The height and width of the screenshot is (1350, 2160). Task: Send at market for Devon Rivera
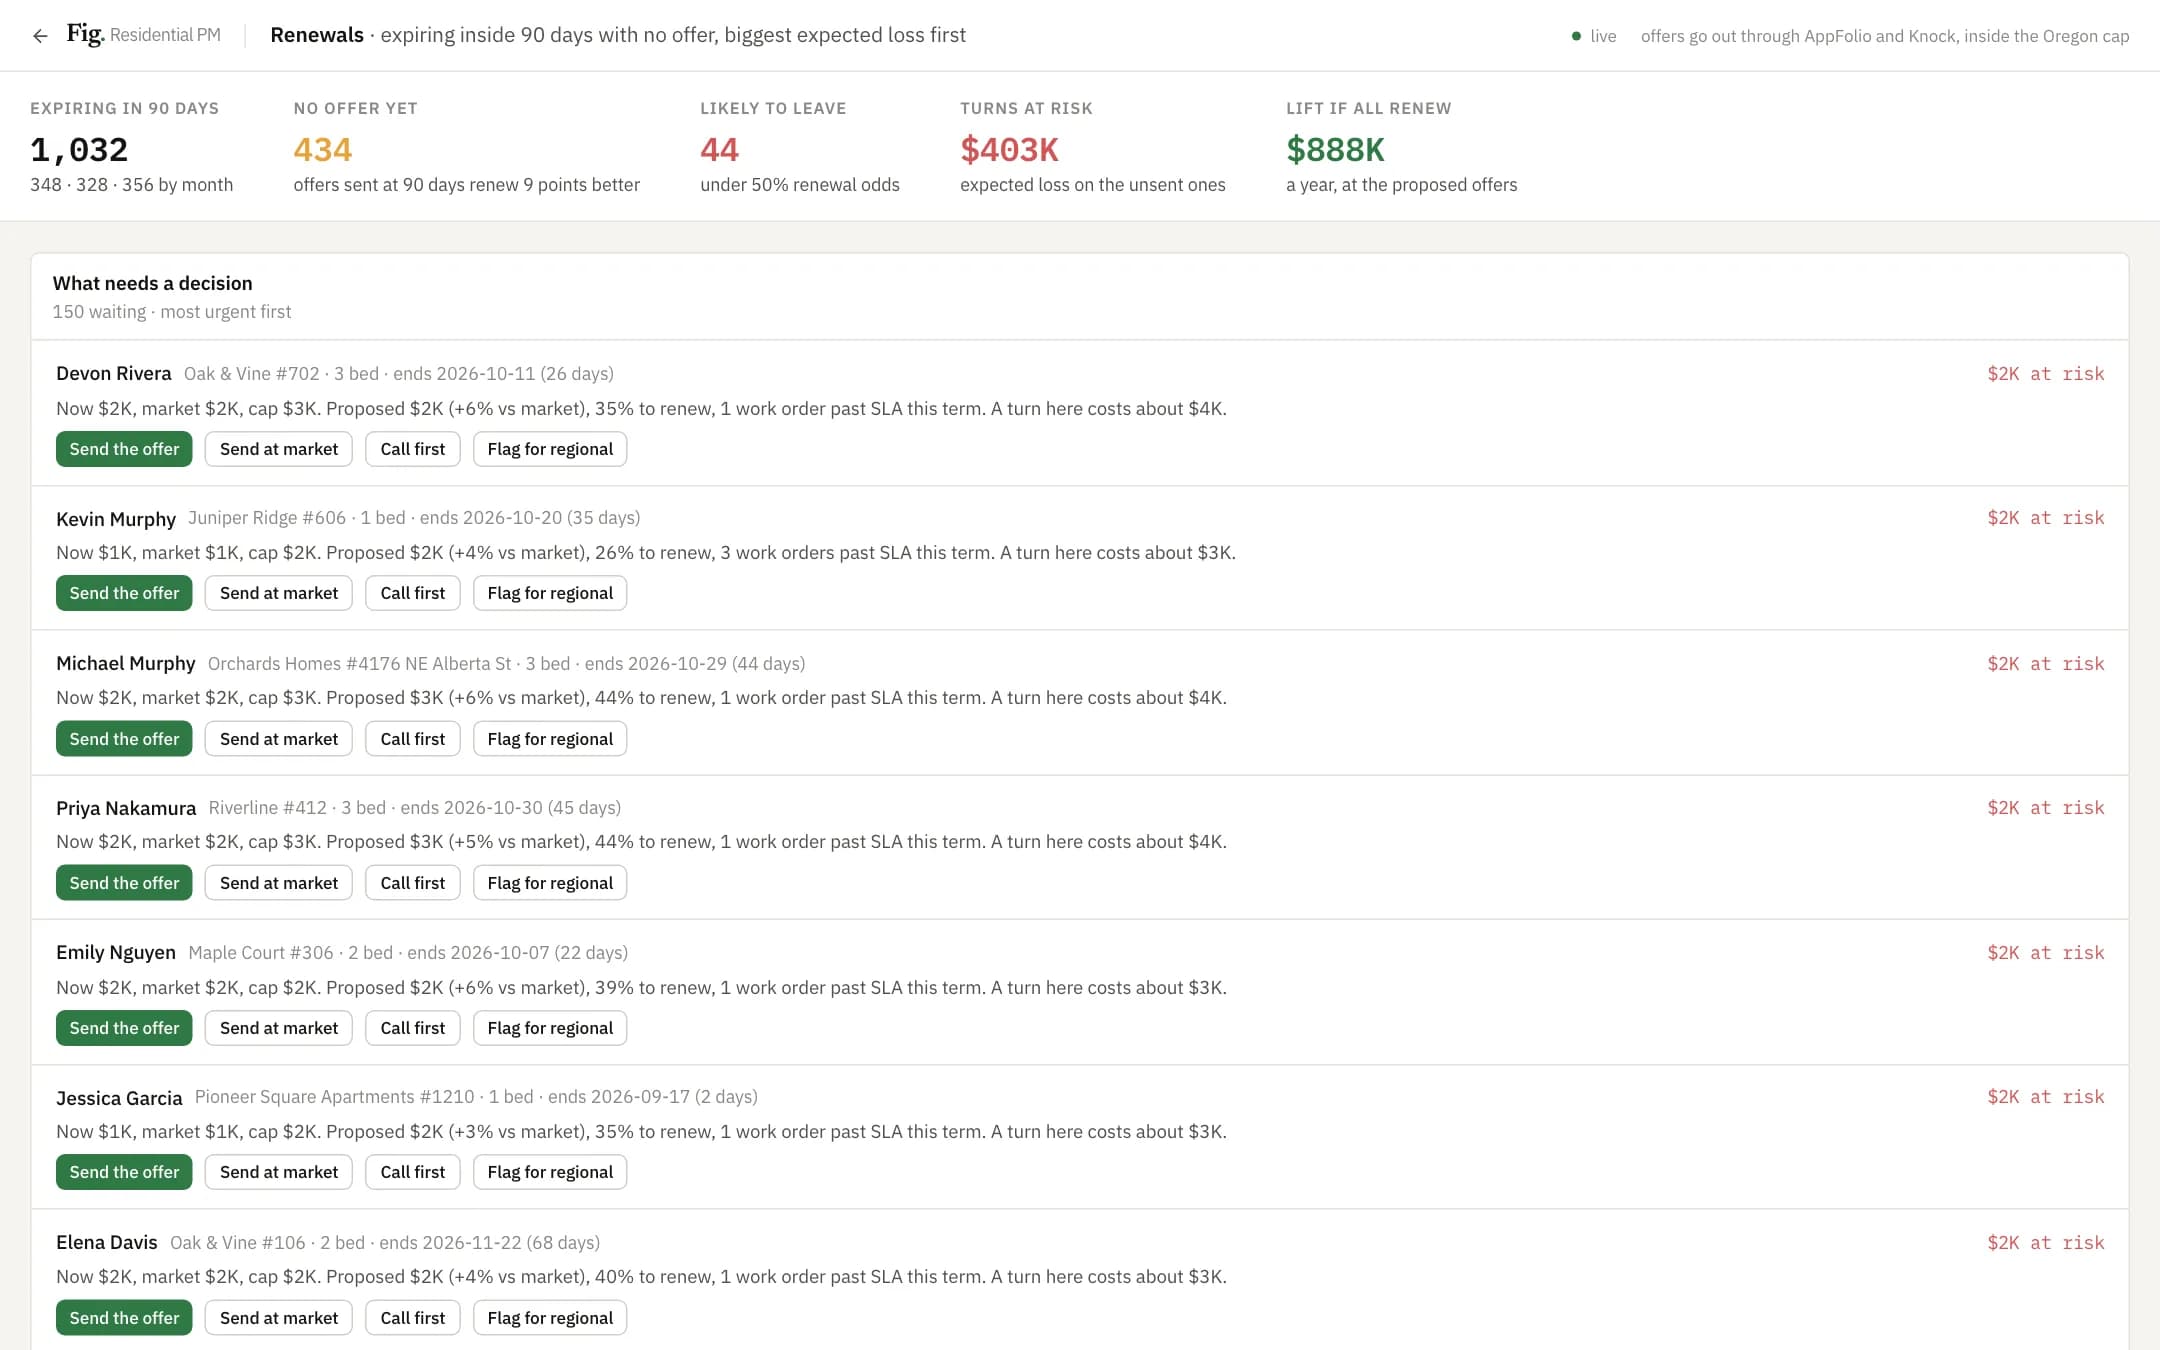[279, 449]
